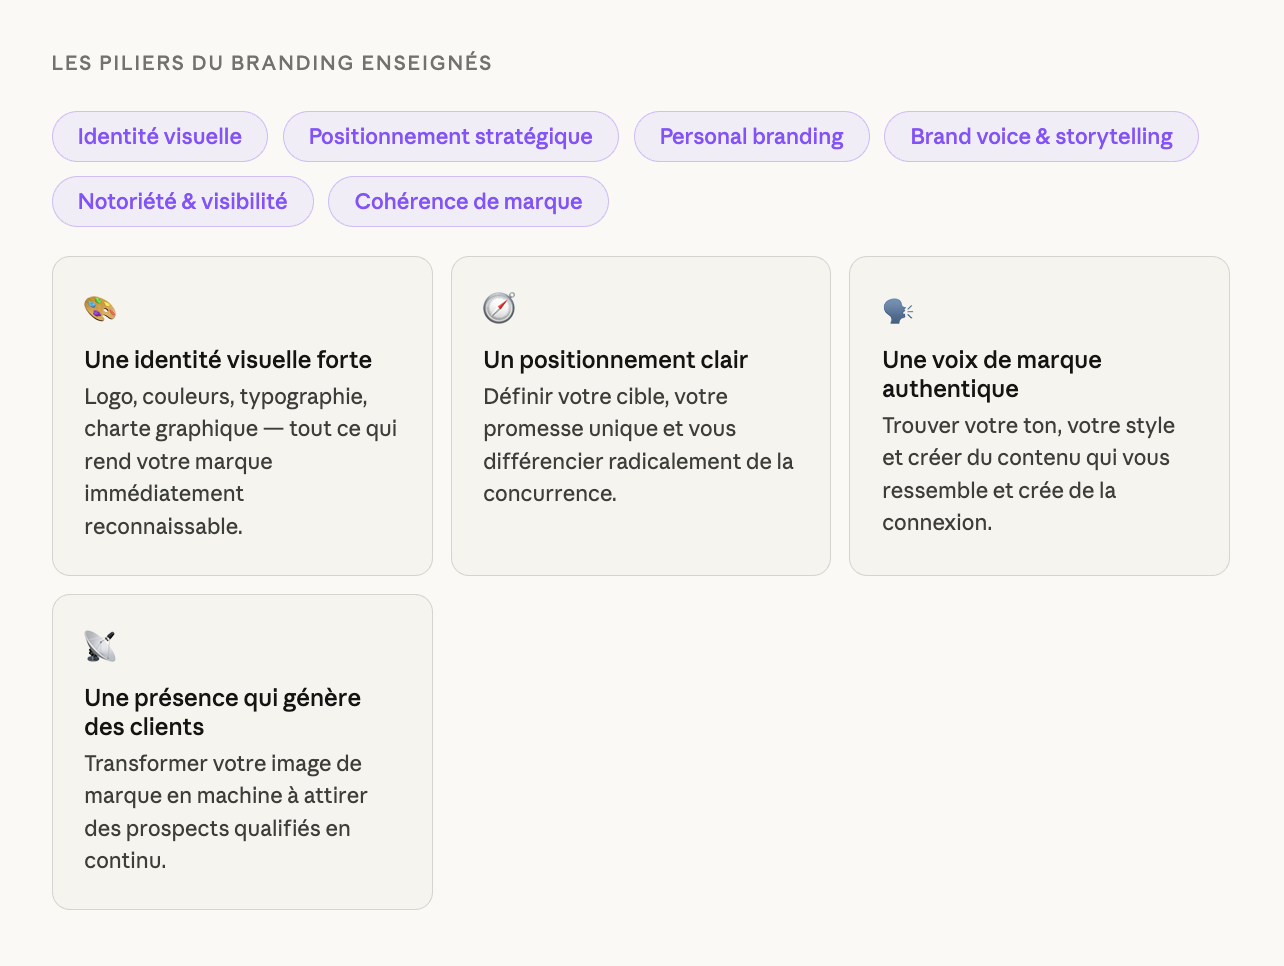The image size is (1284, 966).
Task: Click the compass icon
Action: [x=499, y=308]
